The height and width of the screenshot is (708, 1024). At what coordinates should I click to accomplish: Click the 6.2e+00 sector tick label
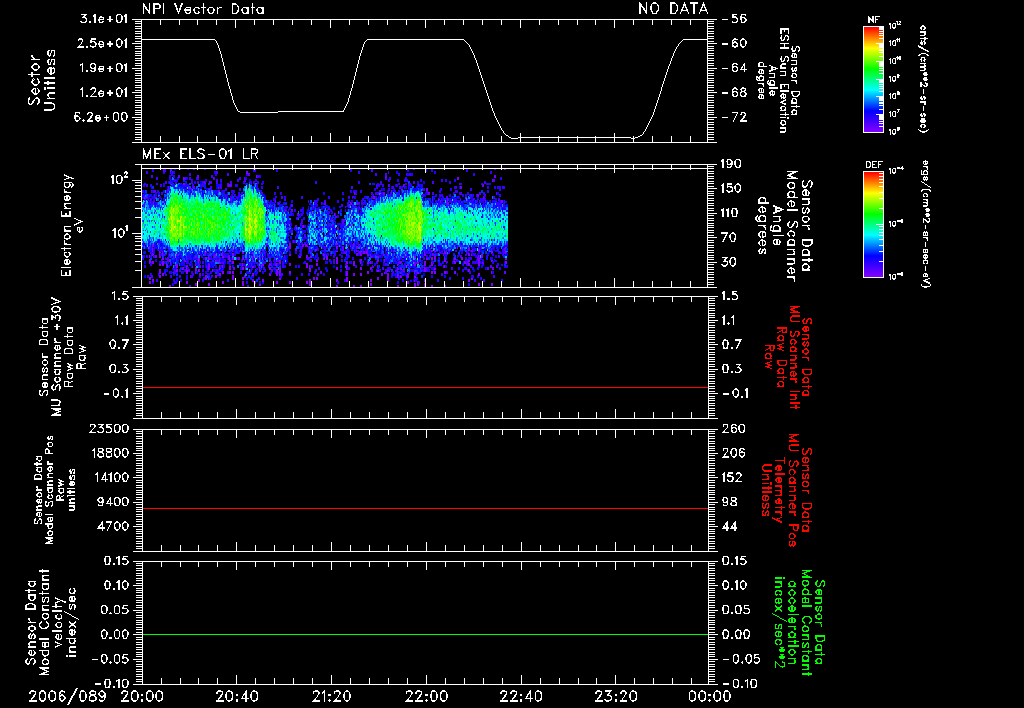(x=103, y=118)
